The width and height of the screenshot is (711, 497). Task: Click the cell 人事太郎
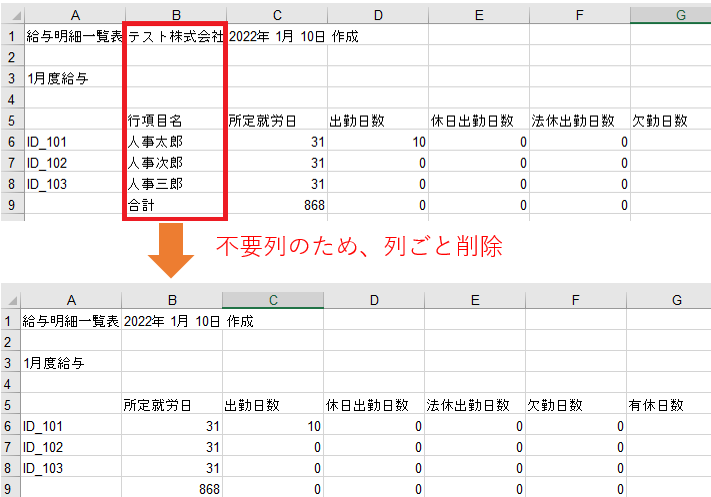(176, 142)
